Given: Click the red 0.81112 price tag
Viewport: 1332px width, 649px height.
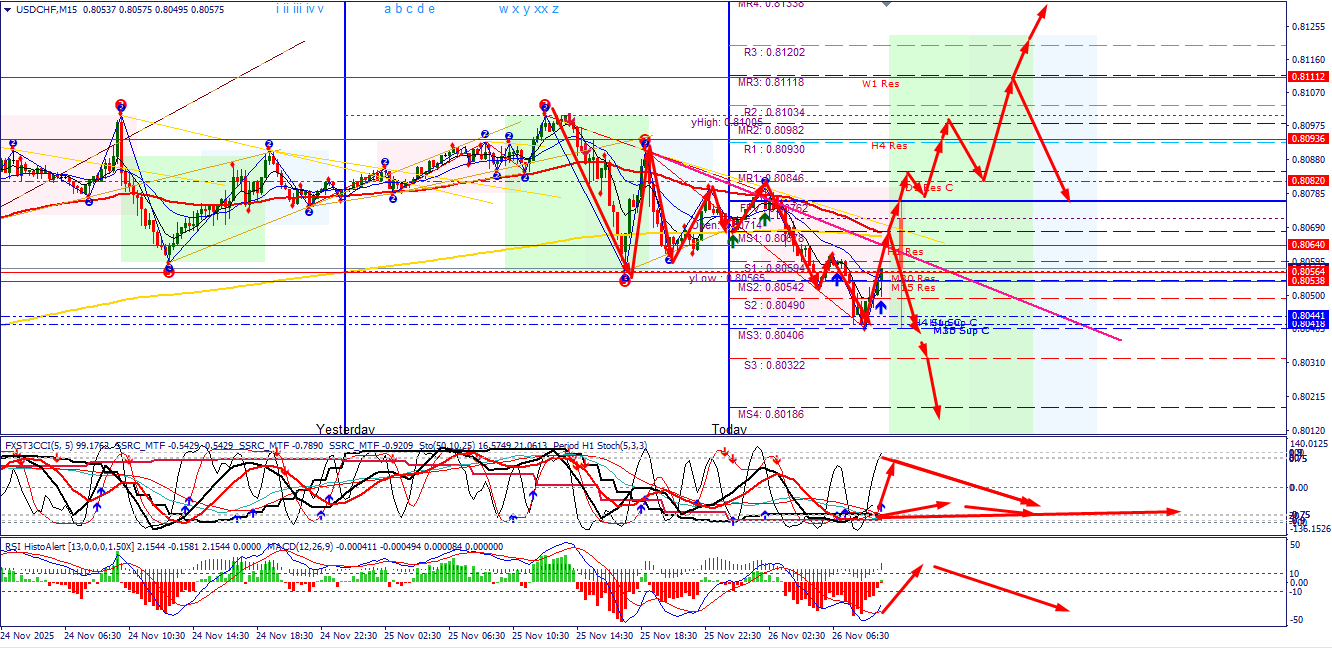Looking at the screenshot, I should click(x=1308, y=77).
